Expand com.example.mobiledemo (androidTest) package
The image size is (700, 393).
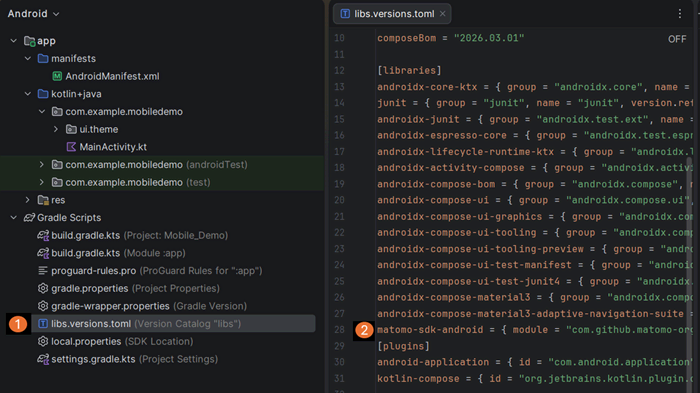tap(42, 164)
